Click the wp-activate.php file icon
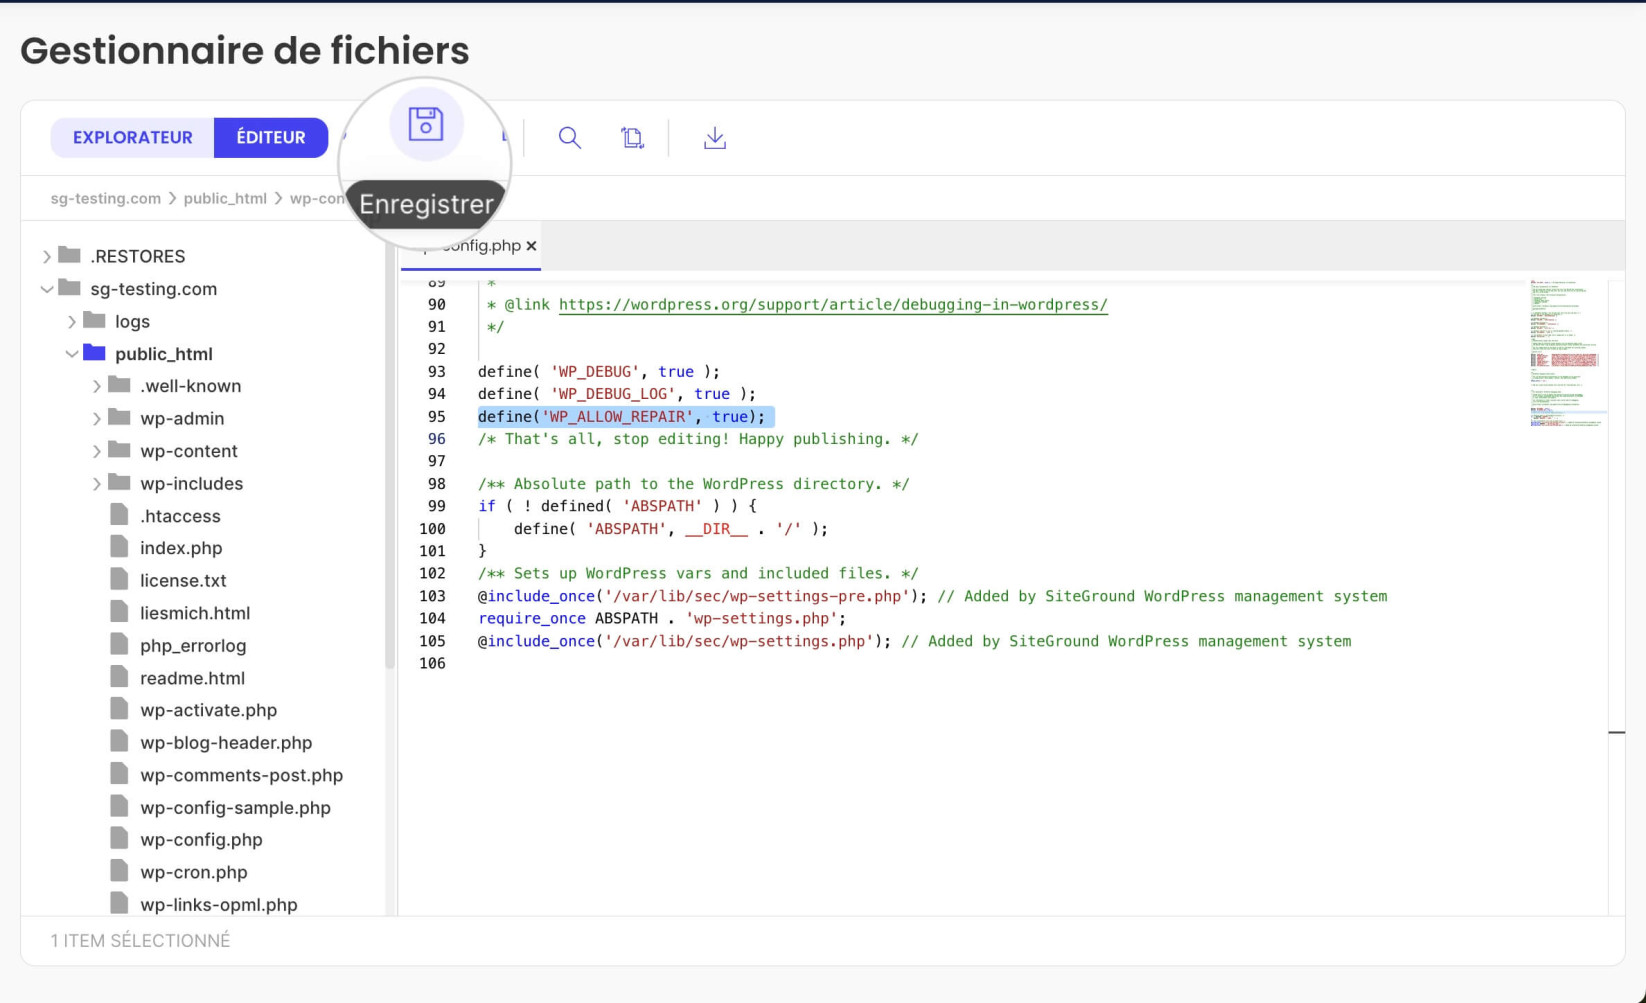The height and width of the screenshot is (1003, 1646). coord(119,709)
